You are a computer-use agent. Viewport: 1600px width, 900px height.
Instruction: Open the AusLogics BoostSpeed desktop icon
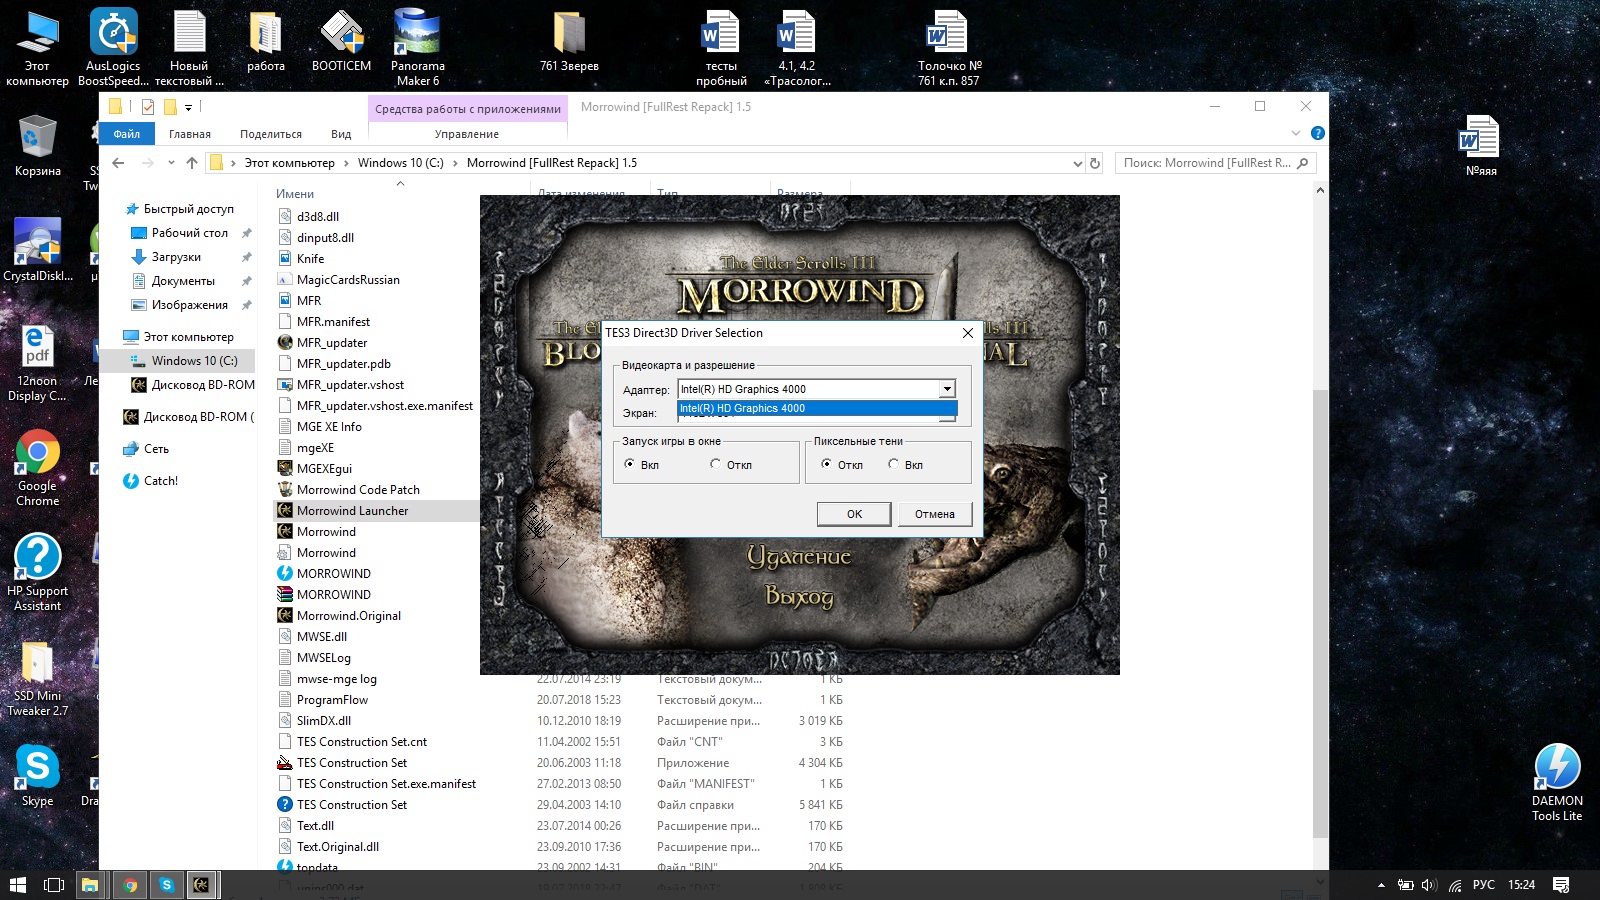click(x=113, y=47)
